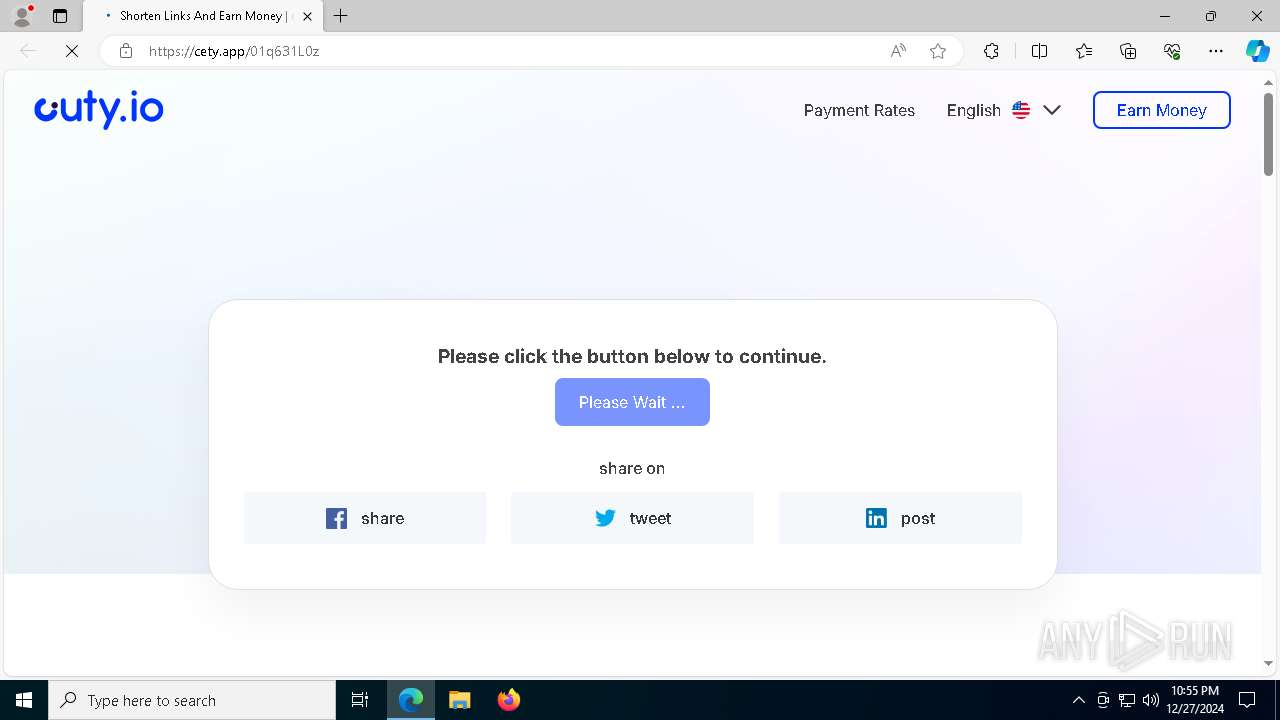The height and width of the screenshot is (720, 1280).
Task: Open the Edge profile icon
Action: tap(22, 15)
